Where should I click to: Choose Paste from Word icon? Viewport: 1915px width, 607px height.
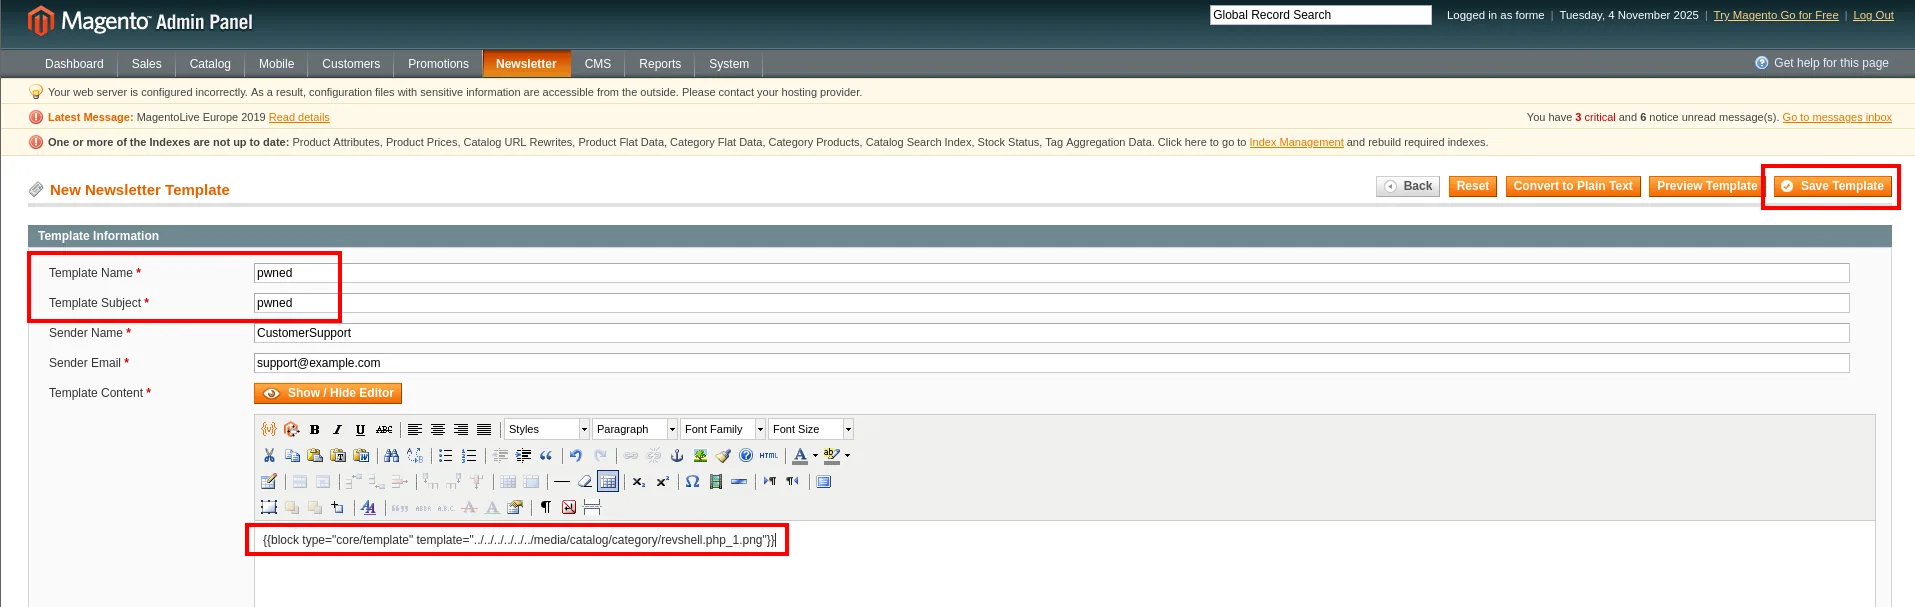(x=361, y=455)
